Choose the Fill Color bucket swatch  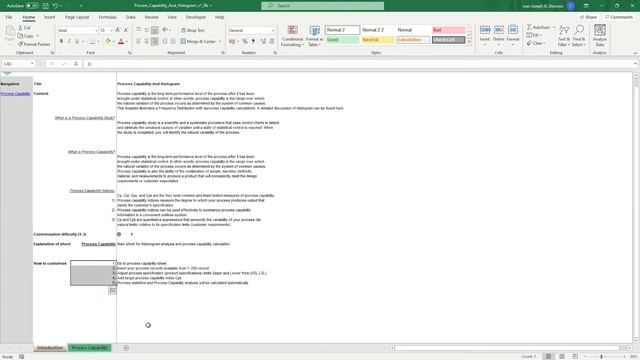[x=108, y=41]
